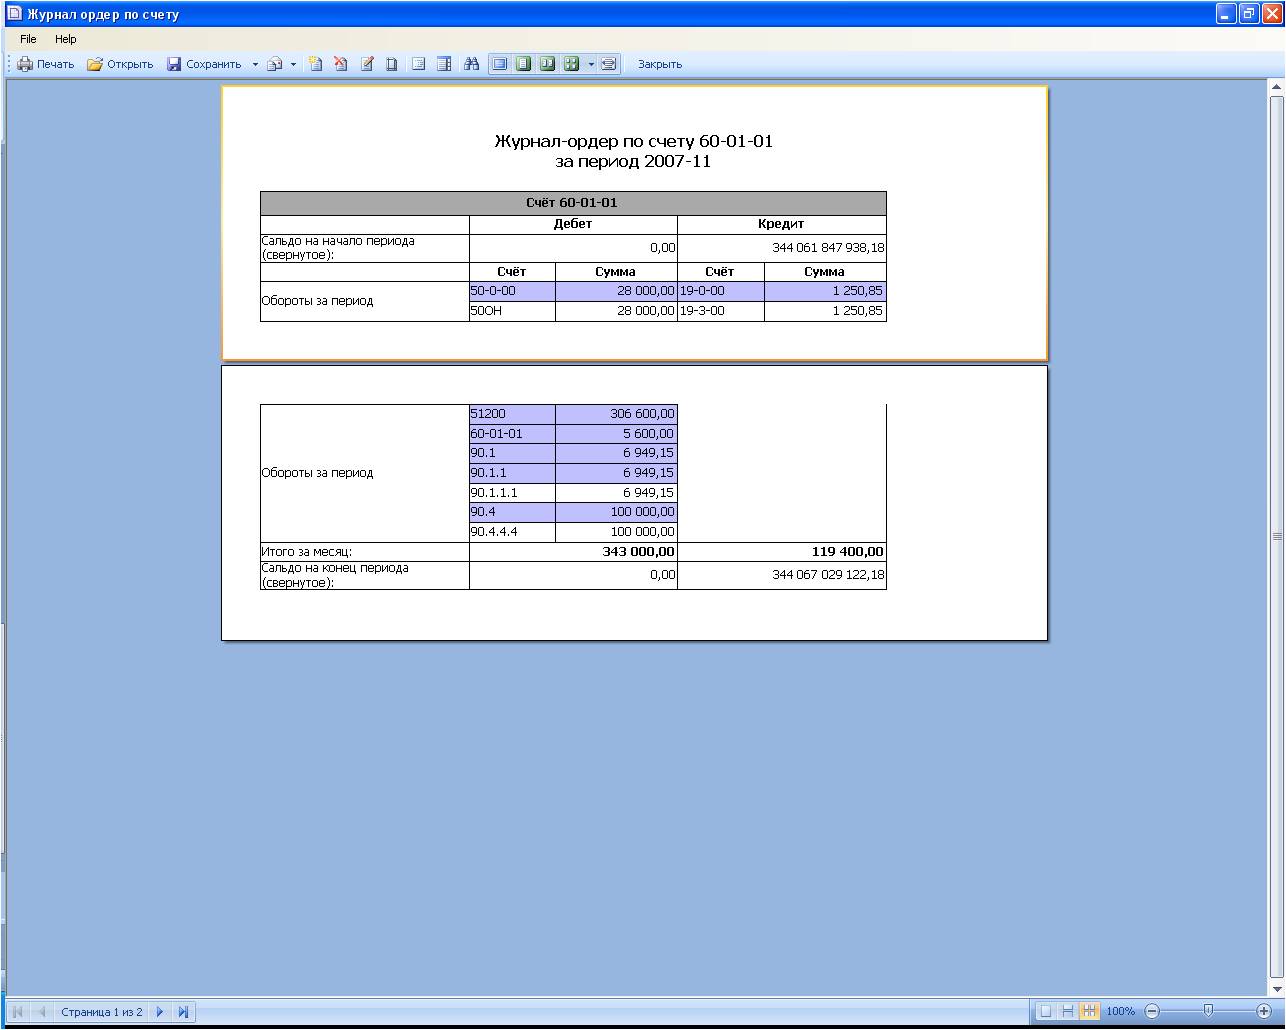This screenshot has width=1286, height=1030.
Task: Click the page setup icon
Action: (x=392, y=64)
